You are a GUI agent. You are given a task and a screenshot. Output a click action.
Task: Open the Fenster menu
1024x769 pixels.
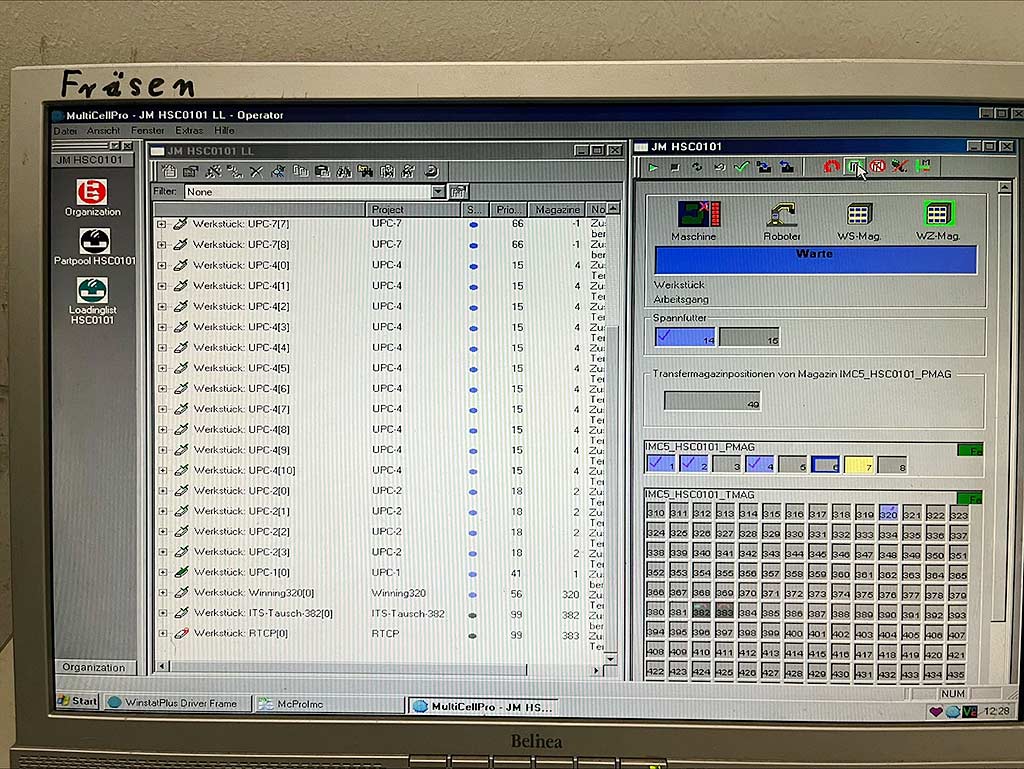[x=148, y=131]
